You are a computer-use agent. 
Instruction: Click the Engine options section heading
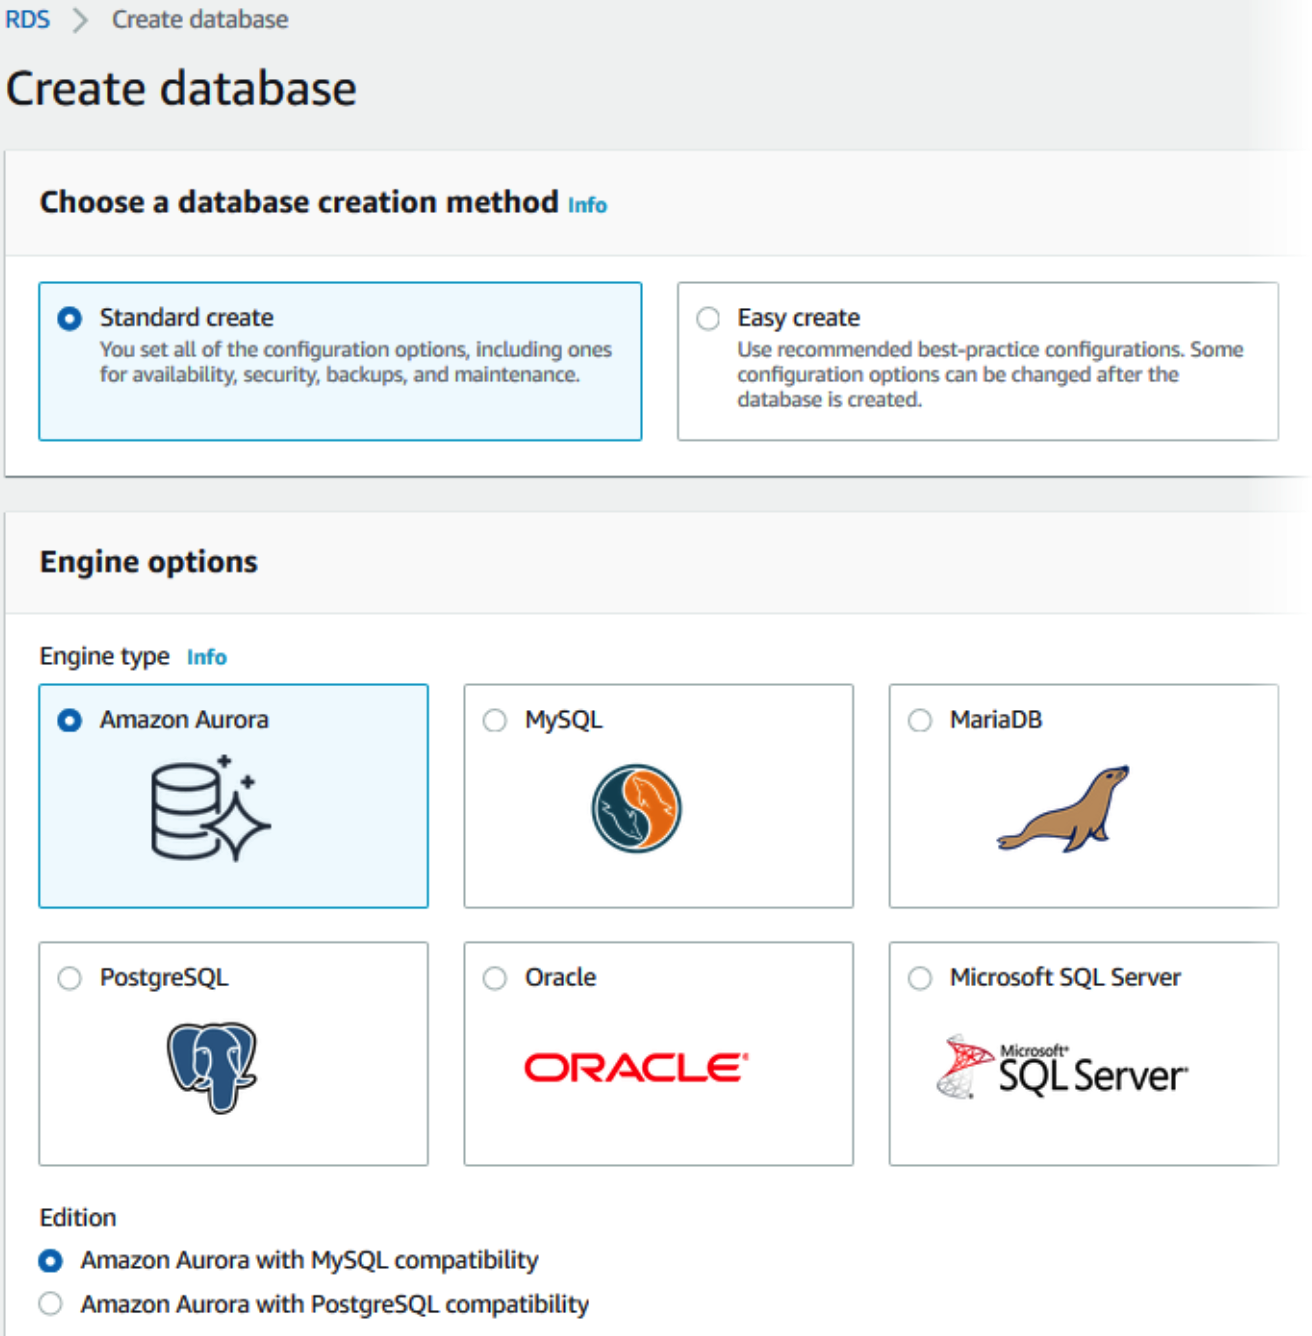pos(149,562)
